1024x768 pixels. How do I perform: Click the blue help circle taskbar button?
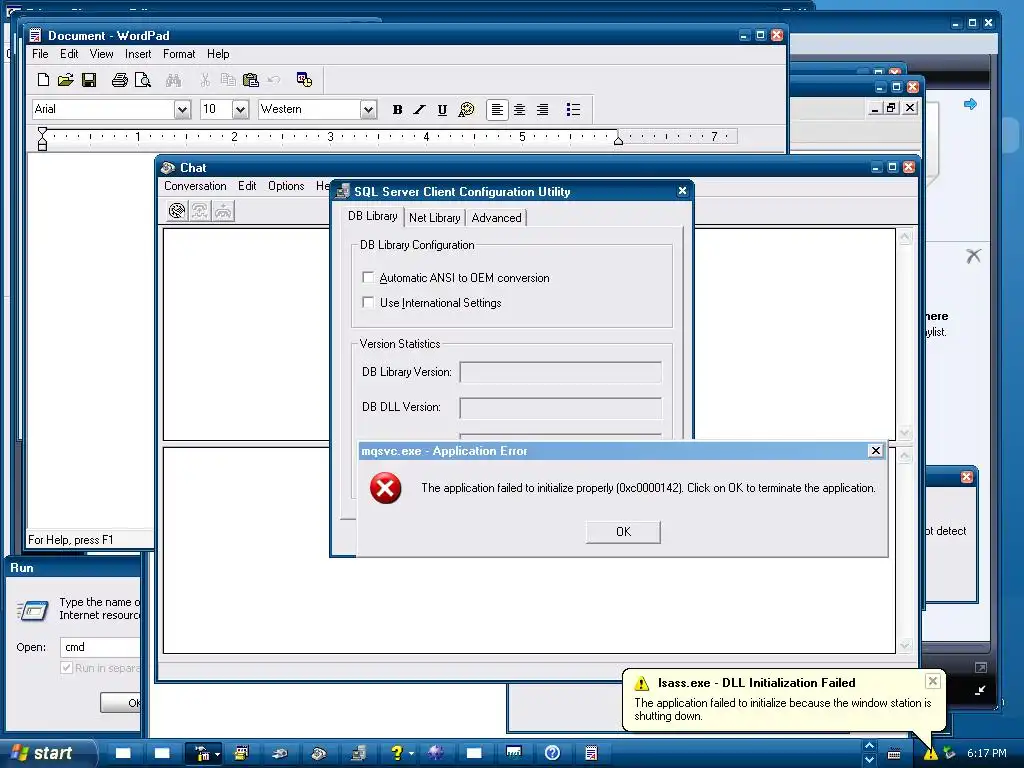[x=552, y=753]
